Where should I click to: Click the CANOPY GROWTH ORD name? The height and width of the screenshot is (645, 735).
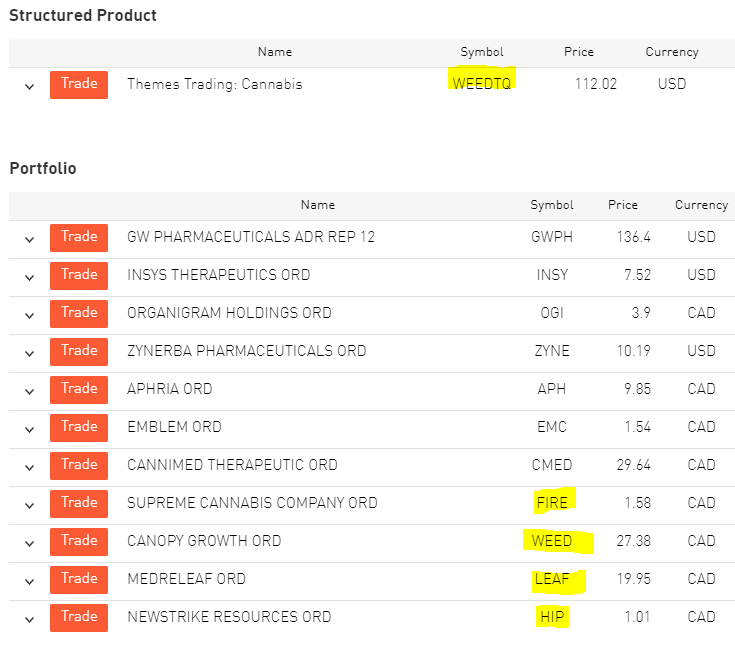(204, 540)
